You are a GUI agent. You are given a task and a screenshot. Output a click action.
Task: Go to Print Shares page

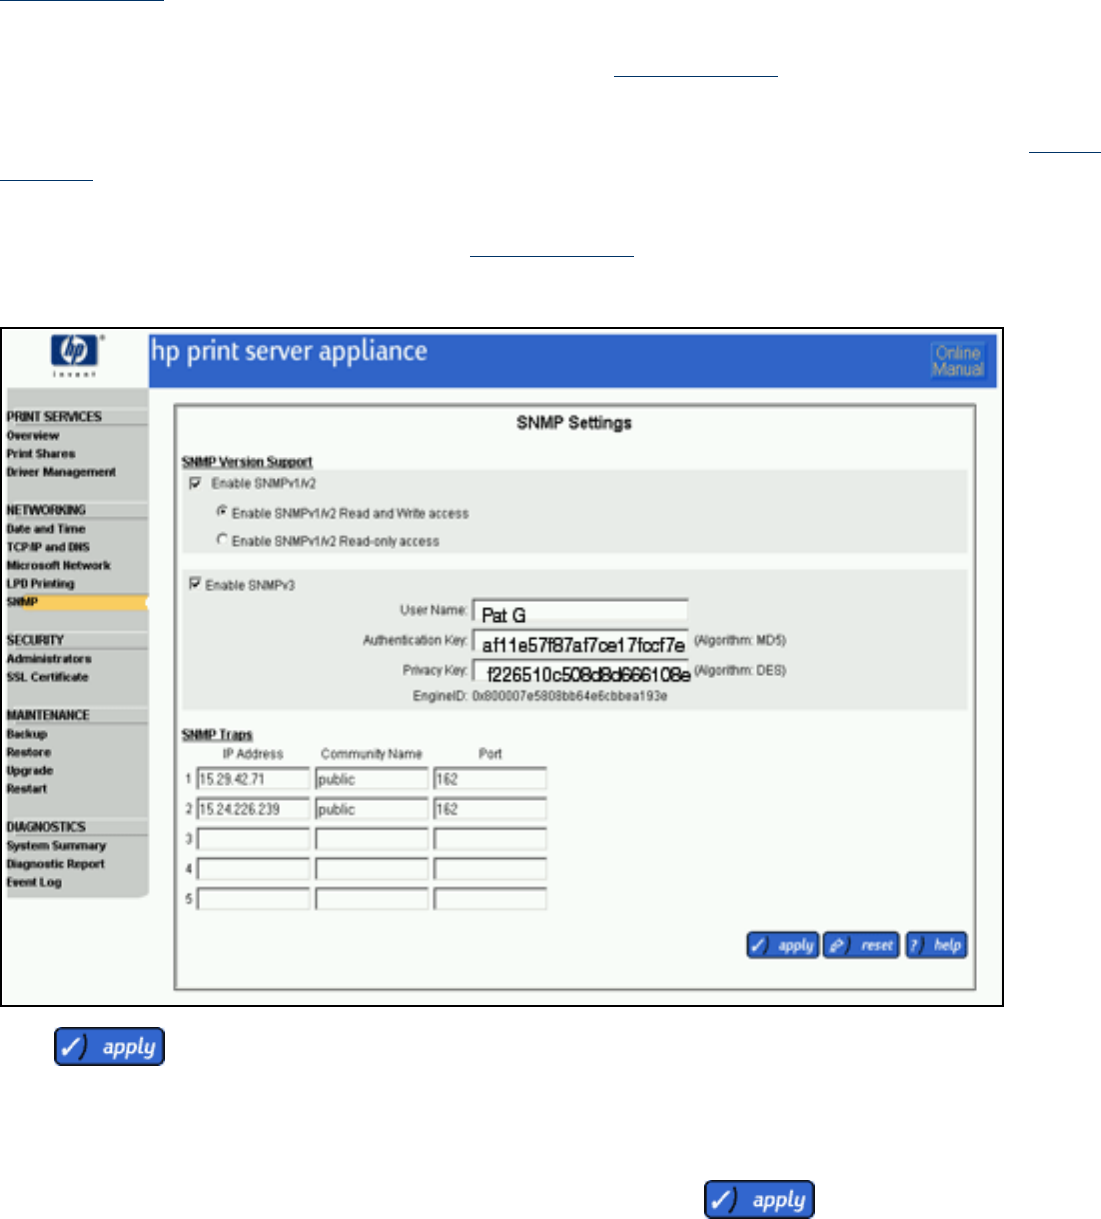[41, 454]
